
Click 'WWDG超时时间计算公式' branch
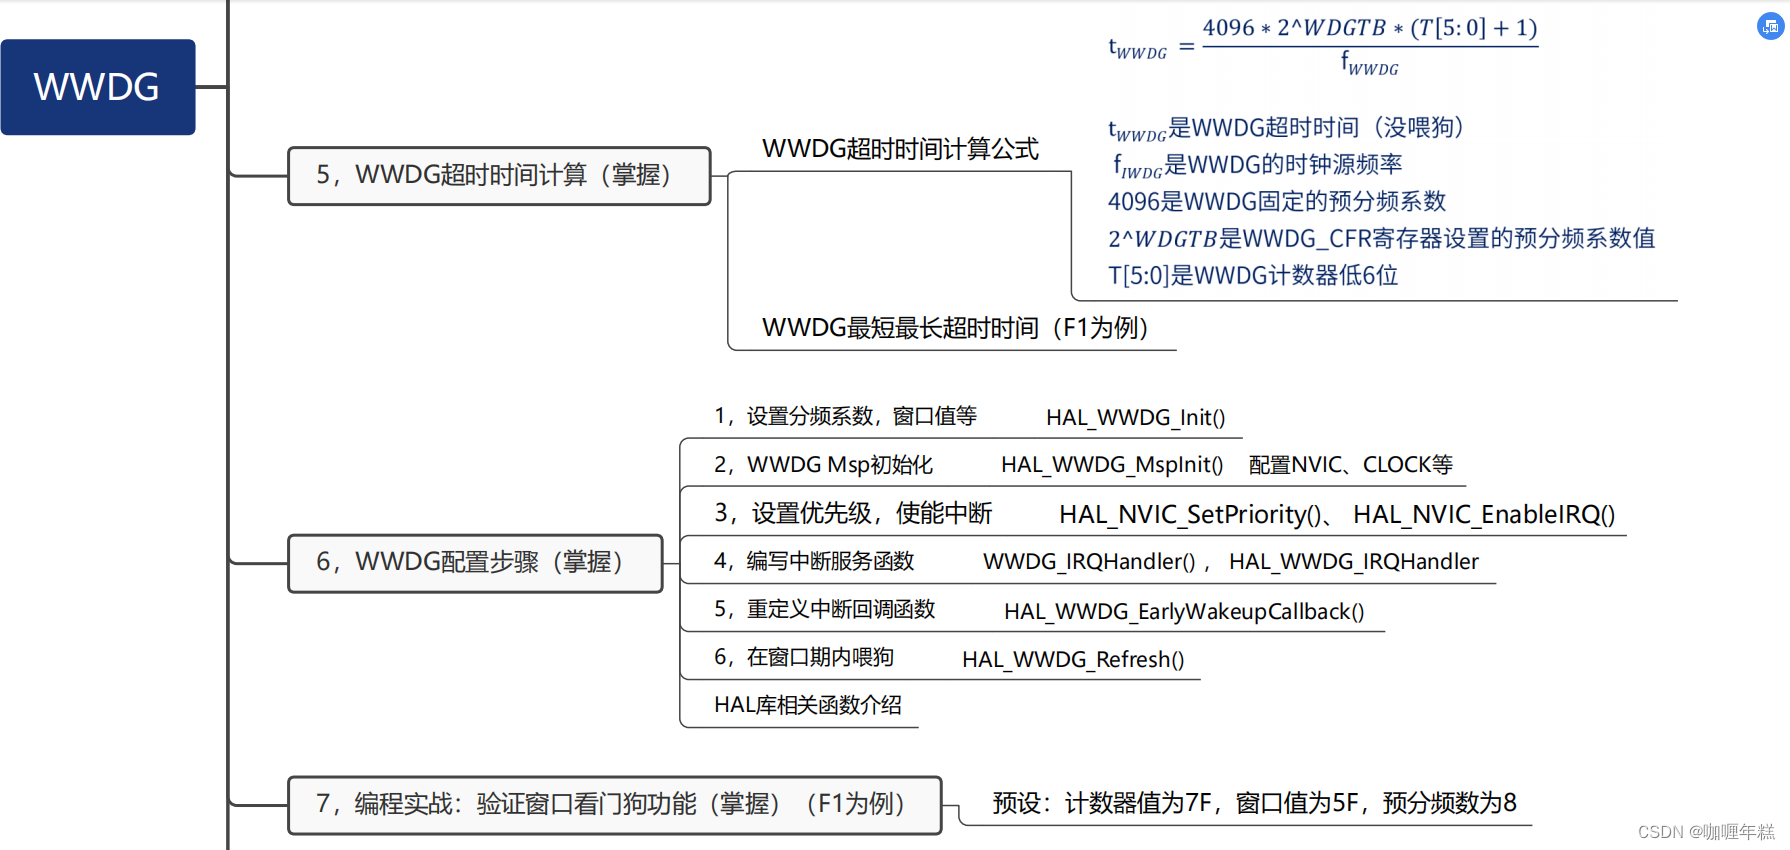click(900, 149)
